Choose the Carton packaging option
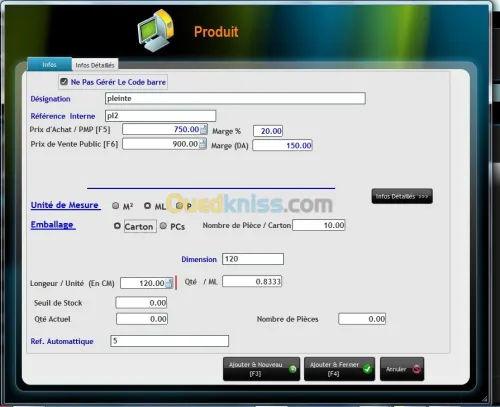Viewport: 500px width, 407px height. [x=117, y=226]
